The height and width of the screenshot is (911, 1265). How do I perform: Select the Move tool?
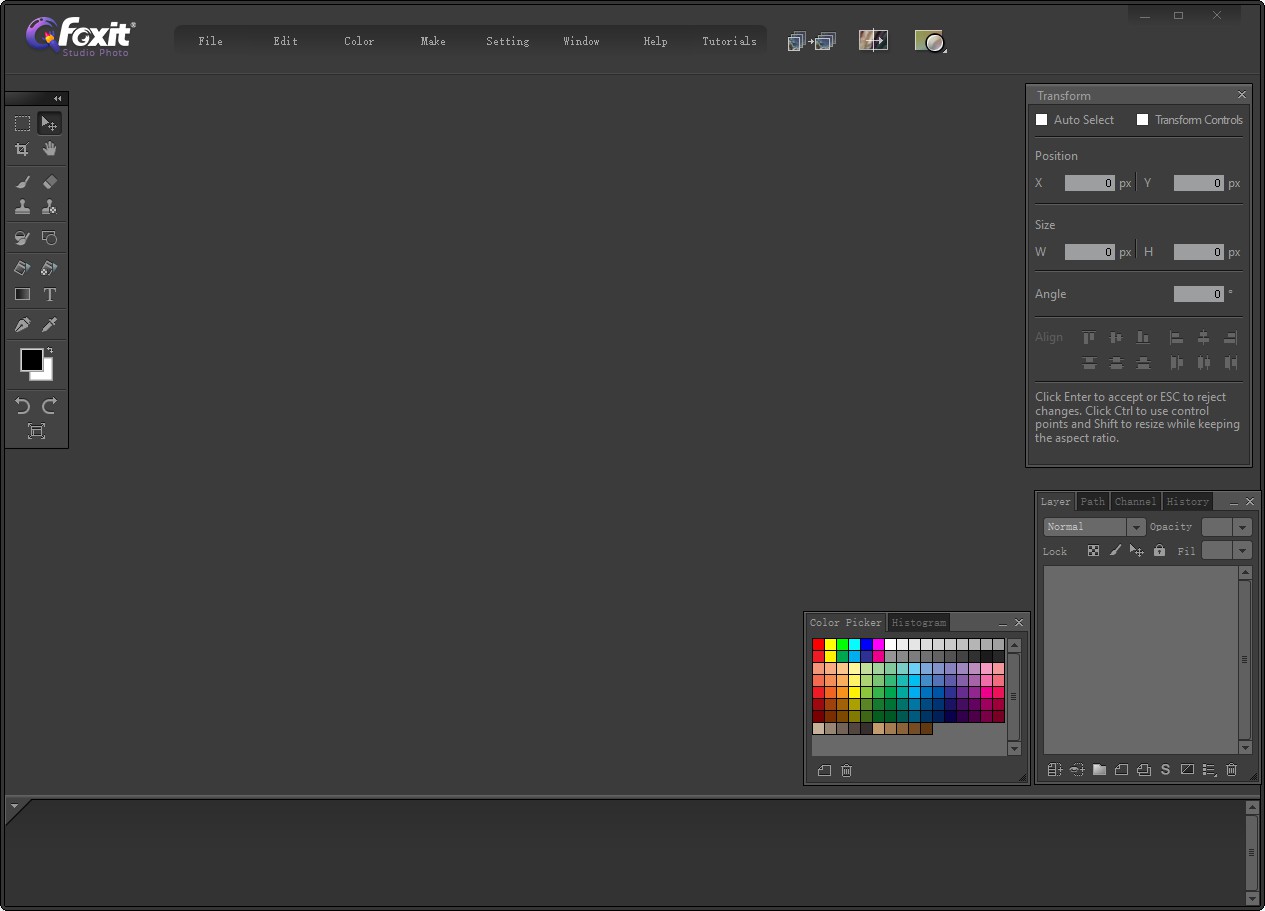point(51,123)
